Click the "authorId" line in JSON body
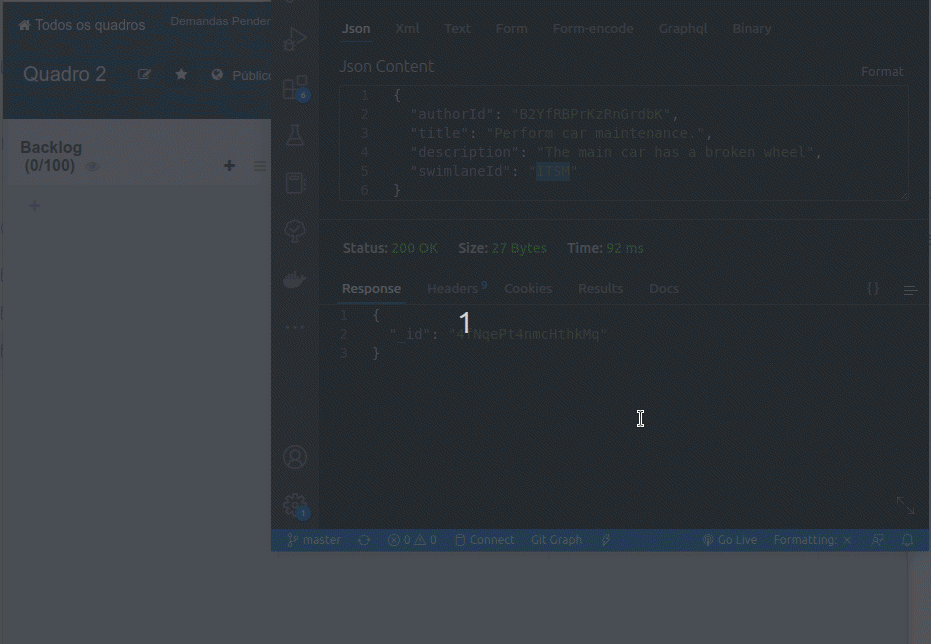The width and height of the screenshot is (931, 644). pyautogui.click(x=544, y=114)
